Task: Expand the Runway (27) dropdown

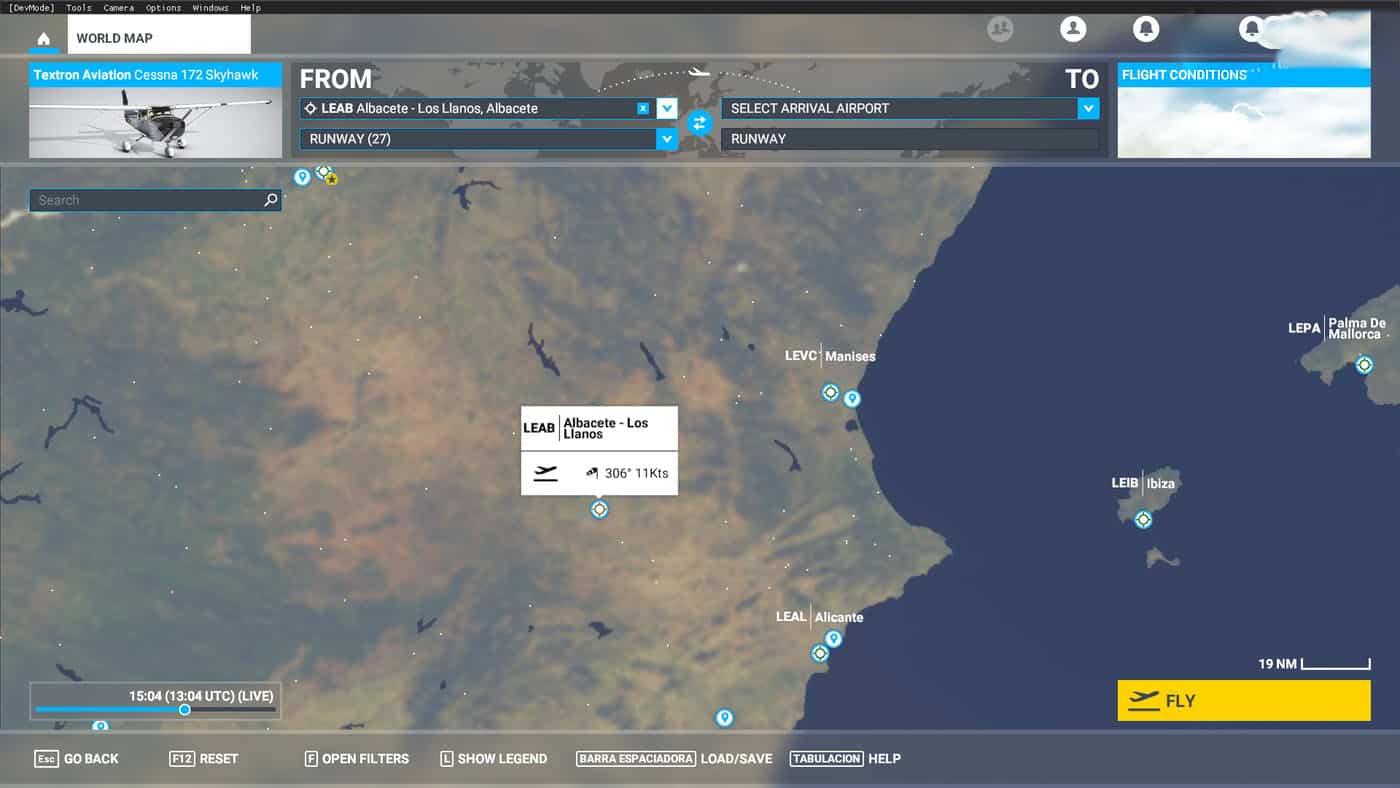Action: coord(667,139)
